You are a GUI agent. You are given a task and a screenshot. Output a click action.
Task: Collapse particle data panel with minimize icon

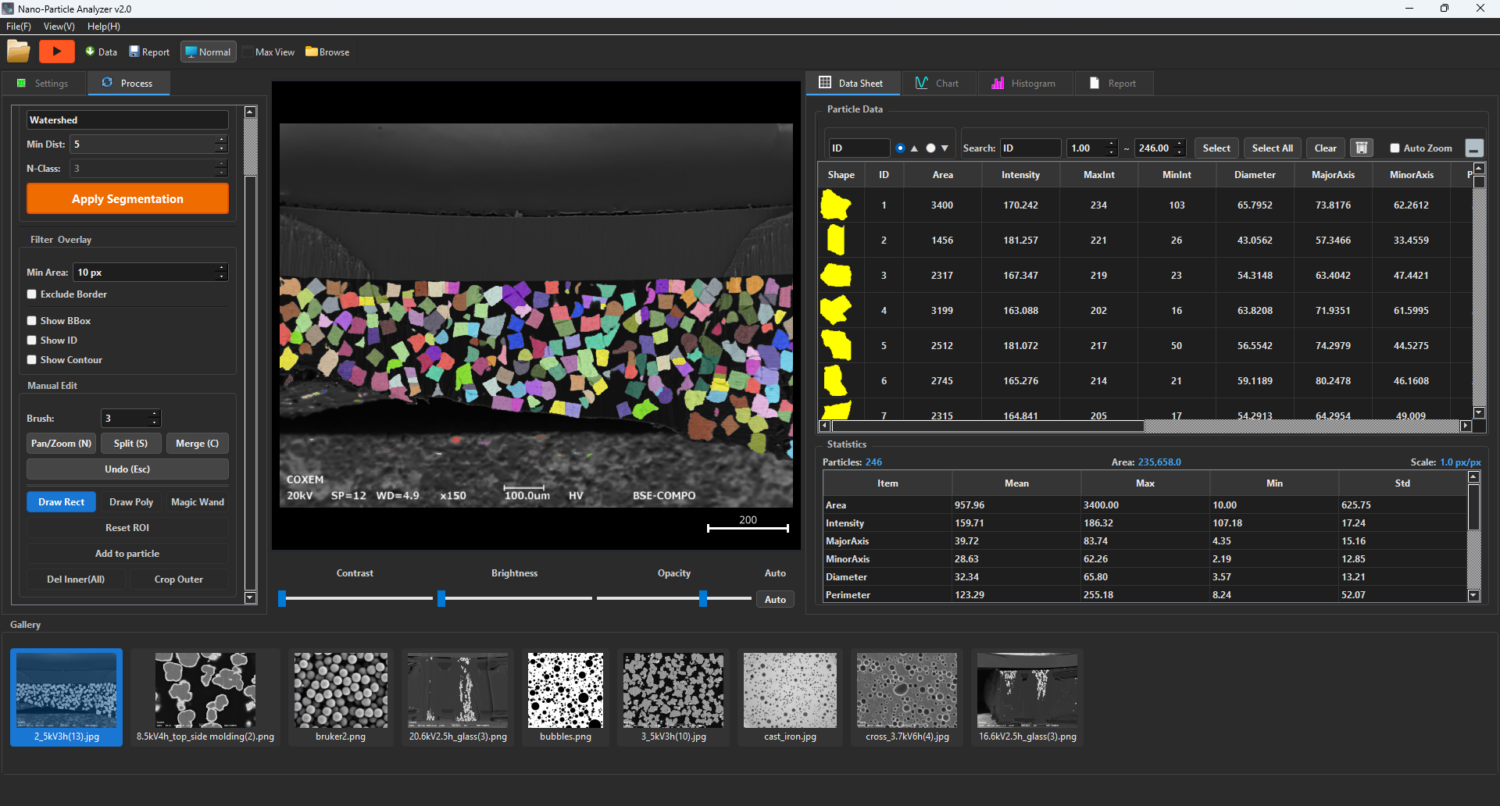[1474, 148]
